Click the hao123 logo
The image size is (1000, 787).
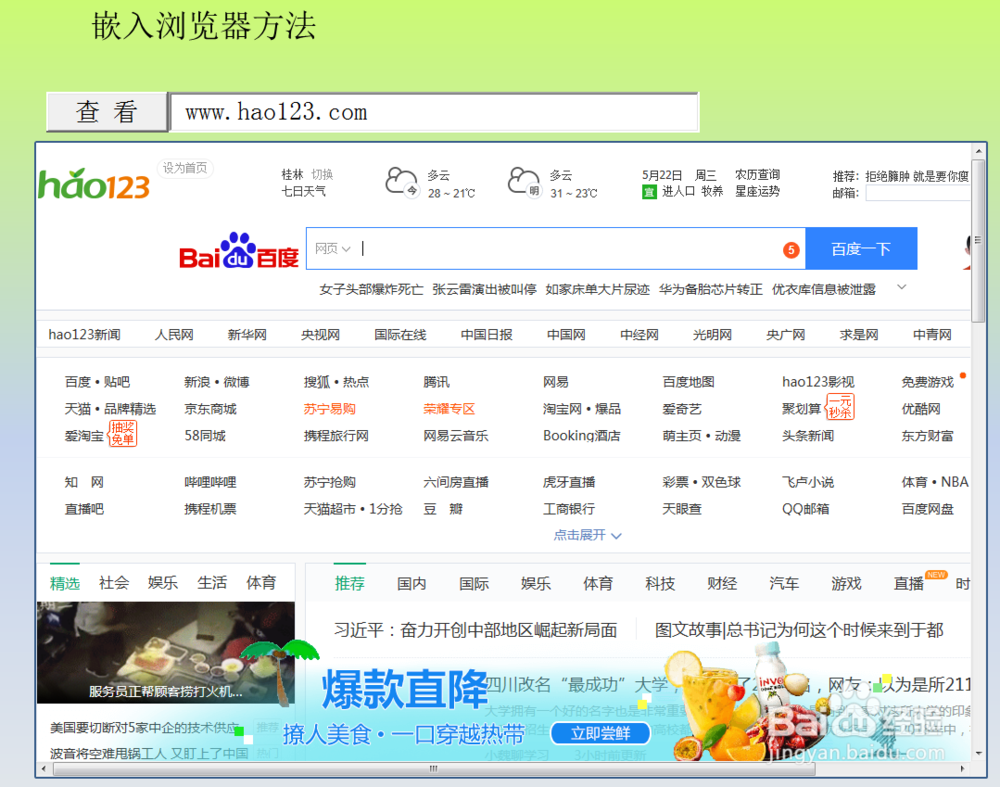click(x=92, y=184)
